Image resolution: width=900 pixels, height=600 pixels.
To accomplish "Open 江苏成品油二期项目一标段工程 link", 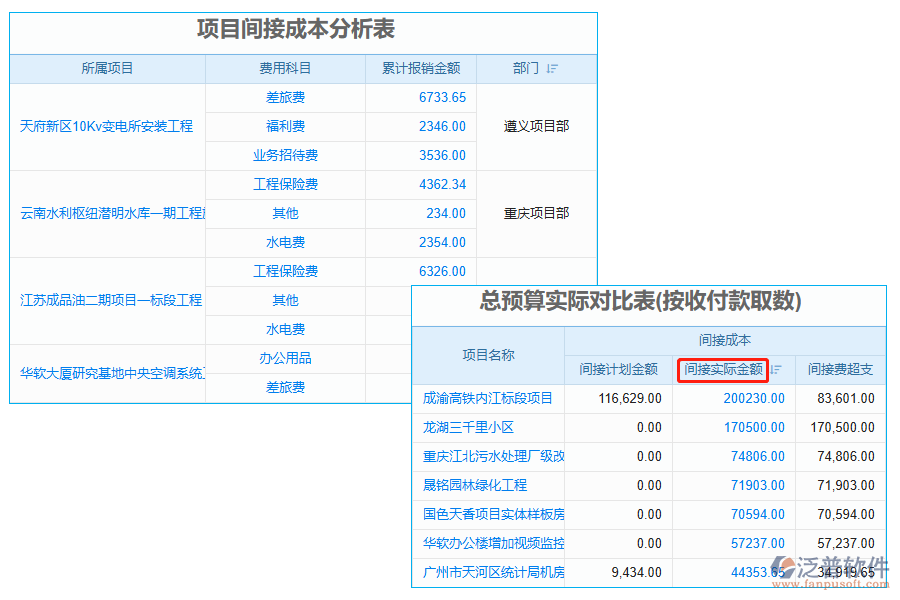I will point(107,300).
